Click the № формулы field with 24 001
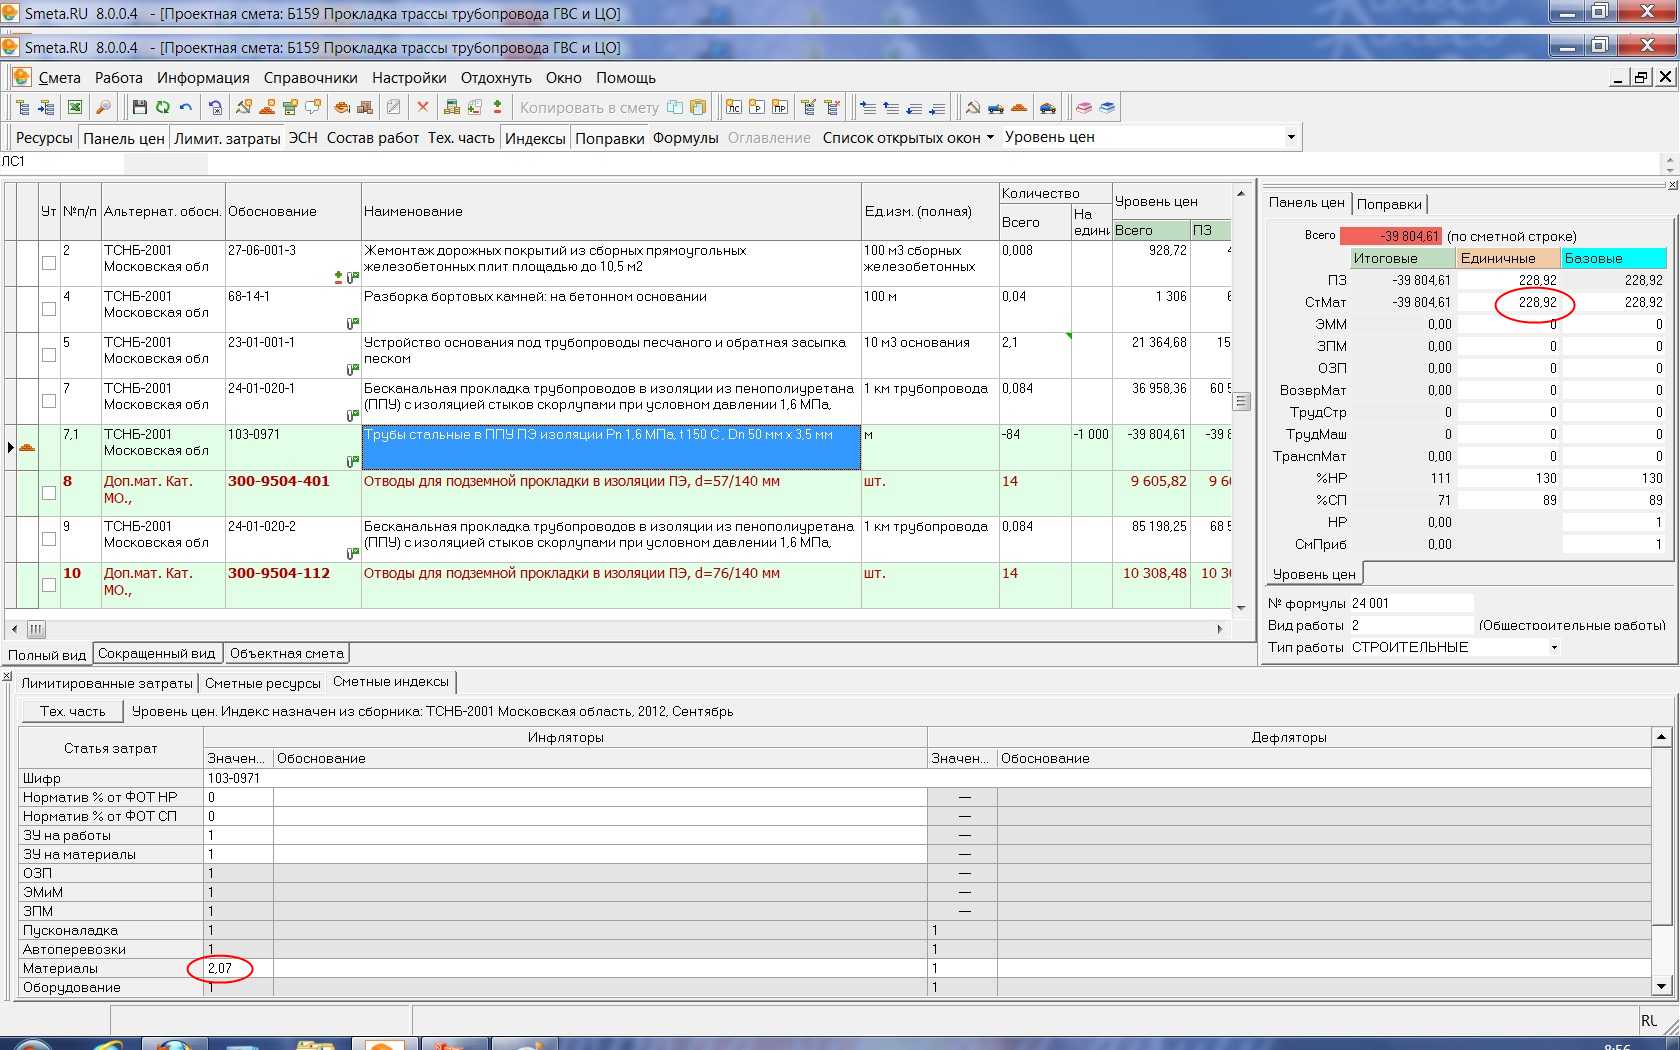Image resolution: width=1680 pixels, height=1050 pixels. [1410, 603]
